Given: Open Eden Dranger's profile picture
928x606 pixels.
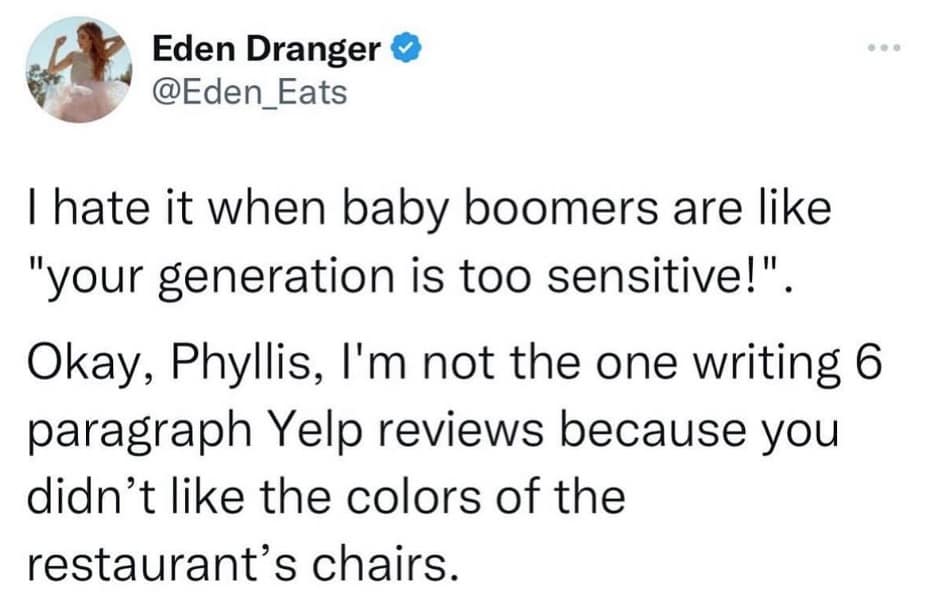Looking at the screenshot, I should (x=76, y=68).
